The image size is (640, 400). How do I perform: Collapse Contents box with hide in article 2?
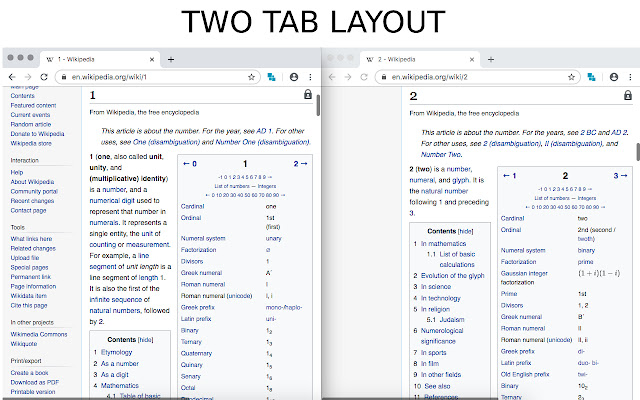point(465,231)
